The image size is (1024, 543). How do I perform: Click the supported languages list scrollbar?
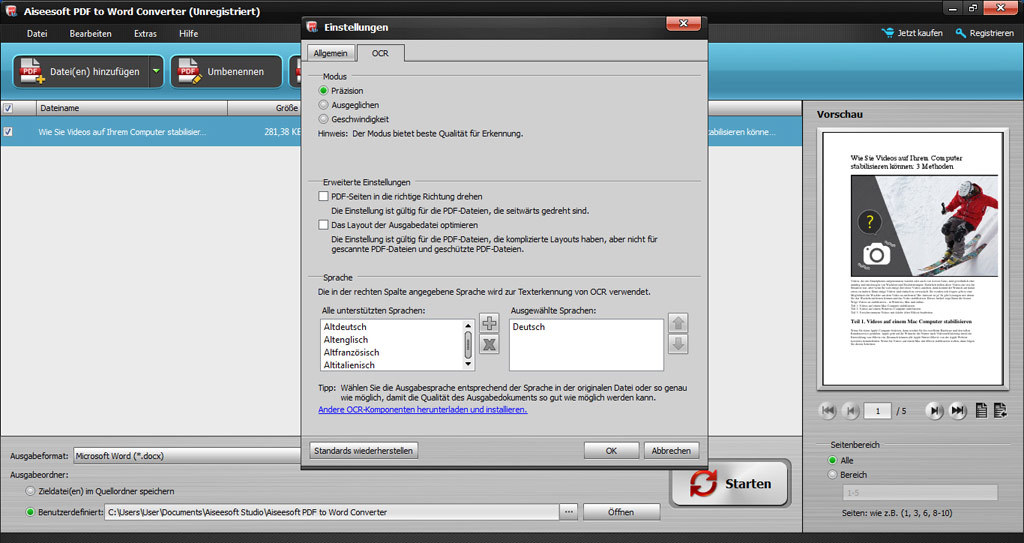tap(468, 344)
